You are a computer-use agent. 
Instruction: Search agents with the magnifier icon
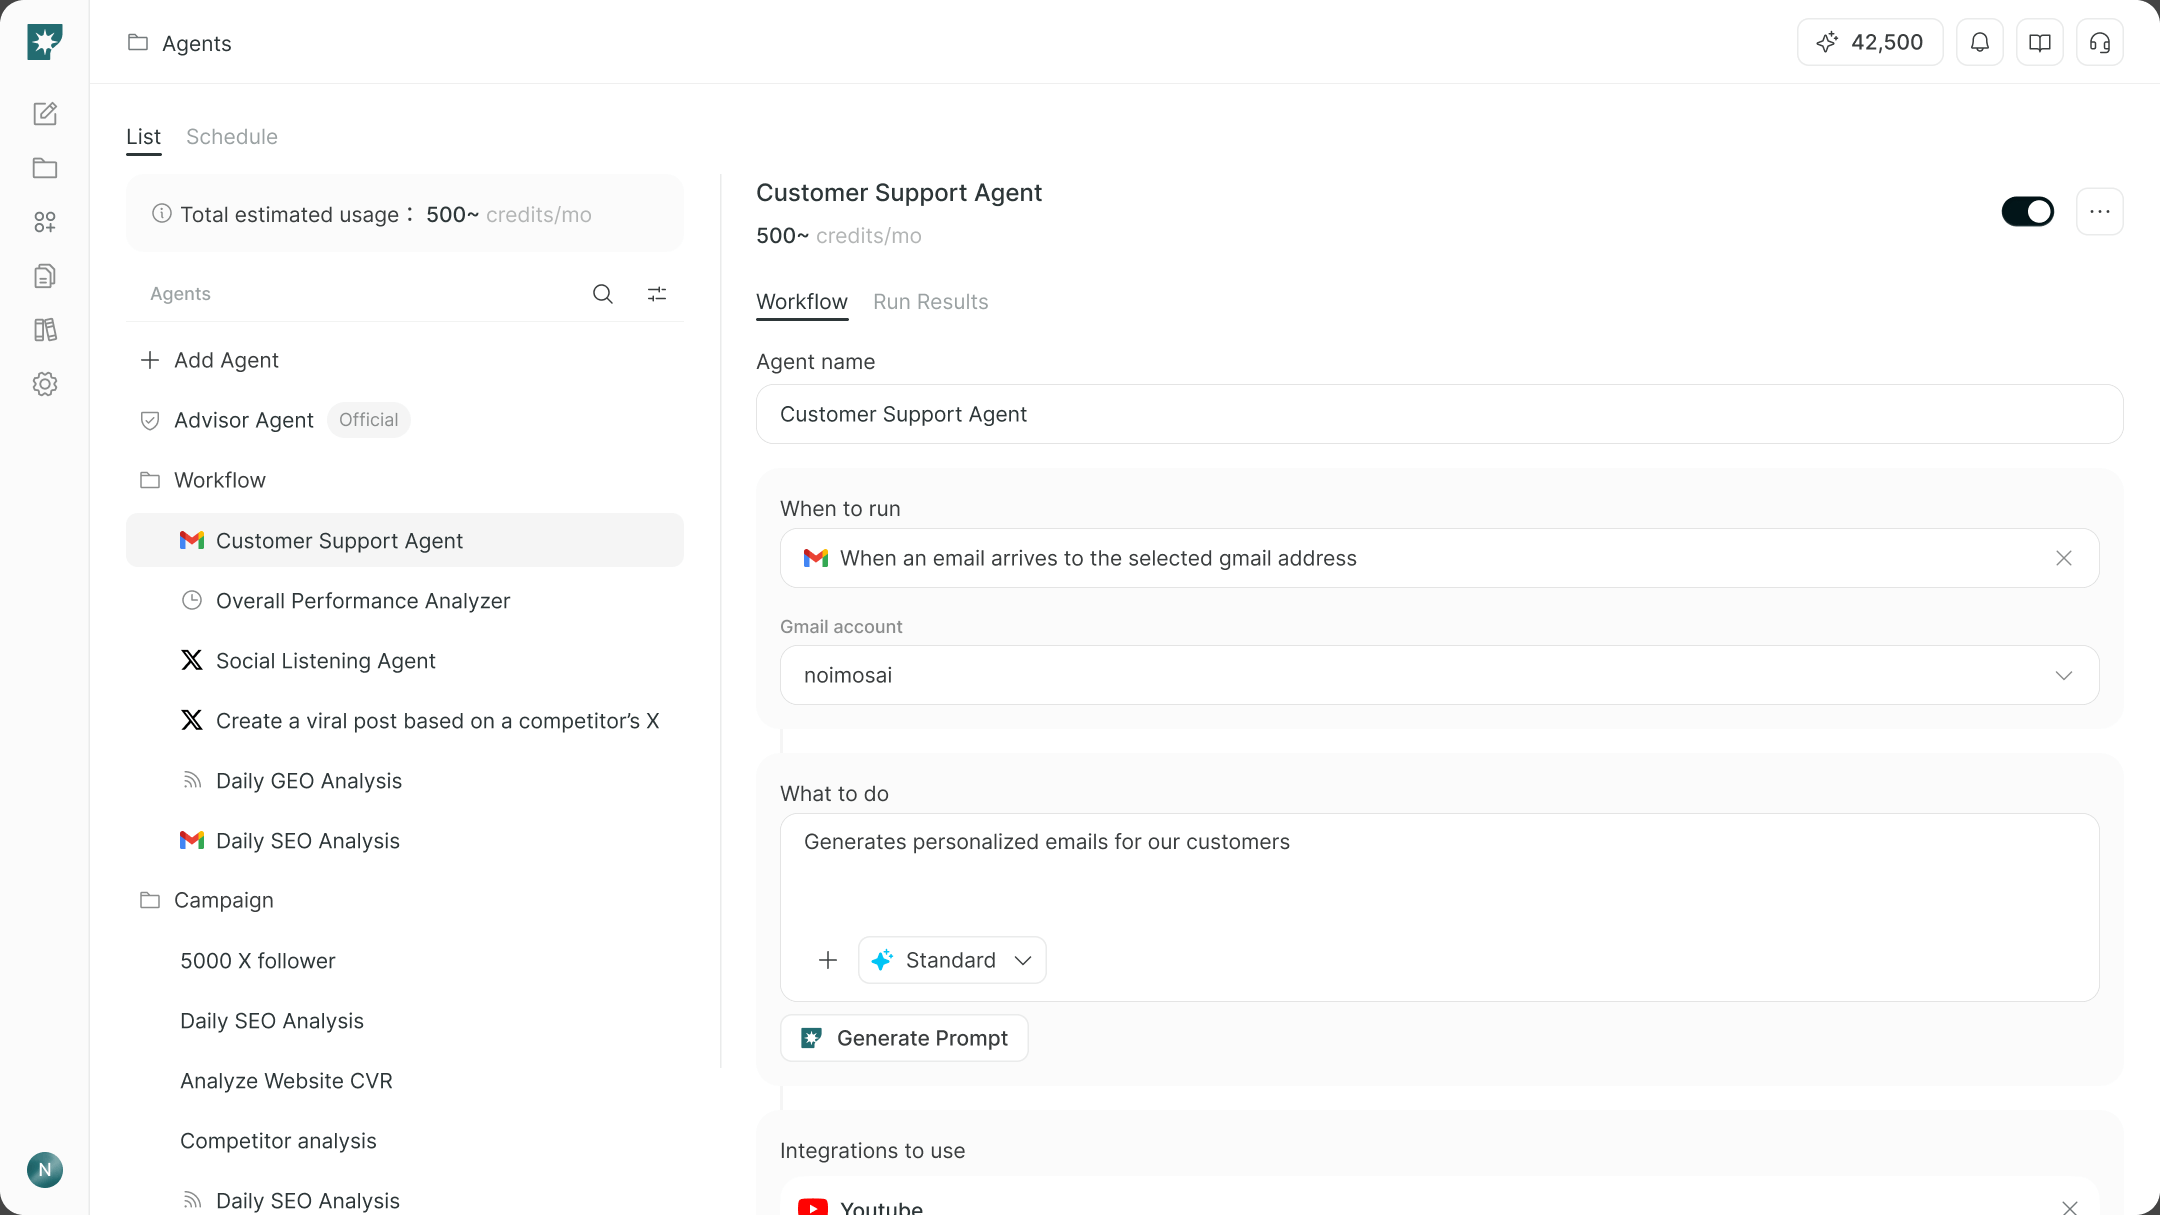603,294
